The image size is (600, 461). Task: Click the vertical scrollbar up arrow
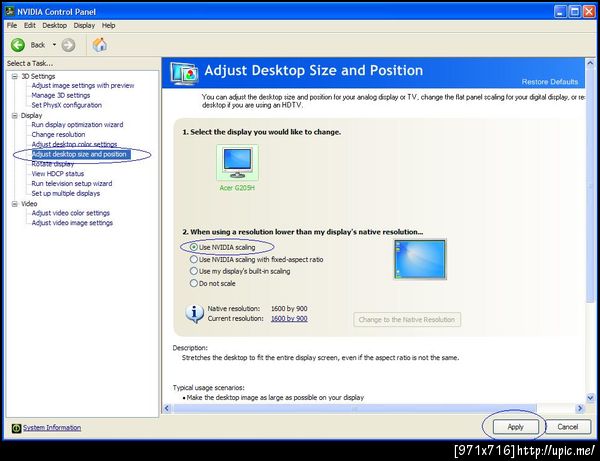pos(590,63)
